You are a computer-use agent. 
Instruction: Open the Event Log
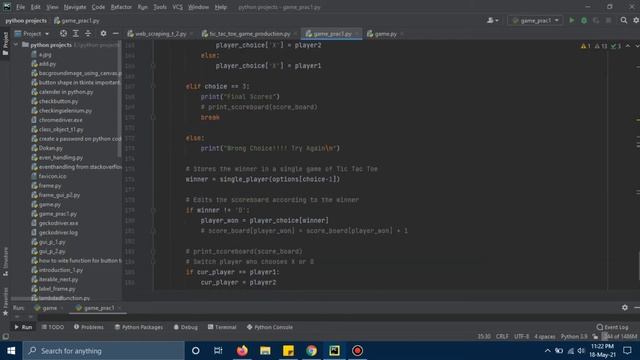612,327
